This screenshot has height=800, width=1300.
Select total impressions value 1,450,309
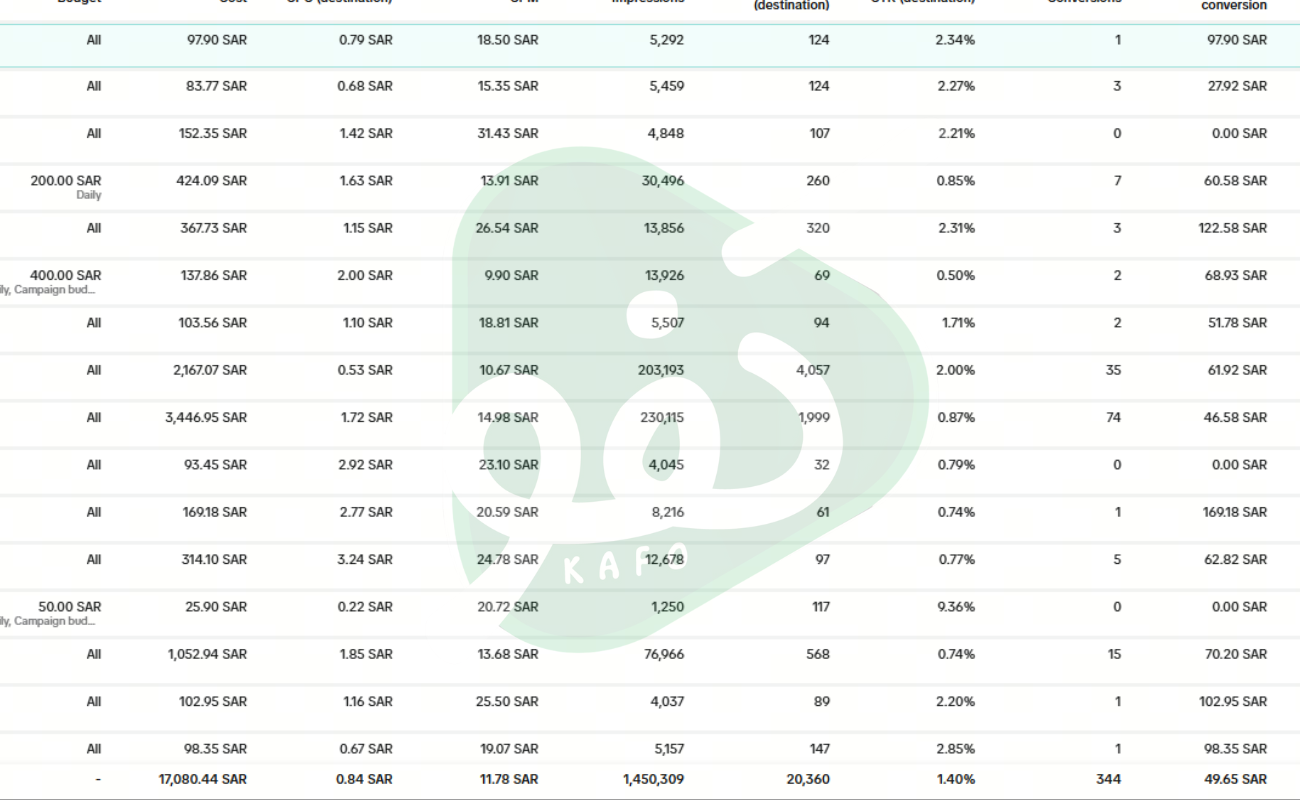point(653,779)
